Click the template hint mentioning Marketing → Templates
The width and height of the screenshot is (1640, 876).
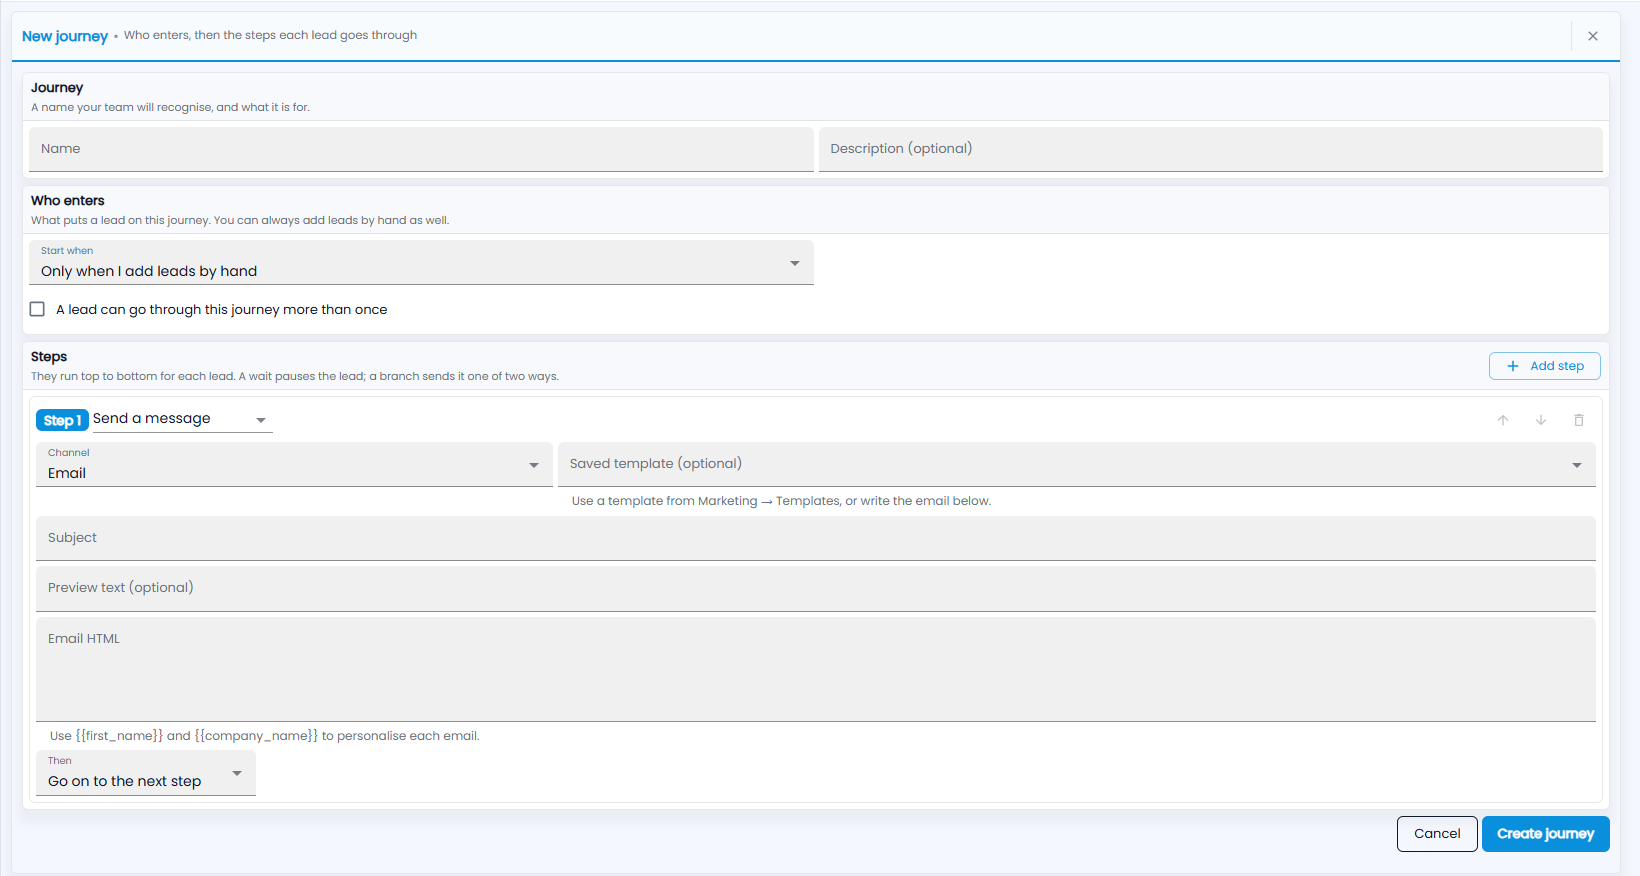point(781,501)
